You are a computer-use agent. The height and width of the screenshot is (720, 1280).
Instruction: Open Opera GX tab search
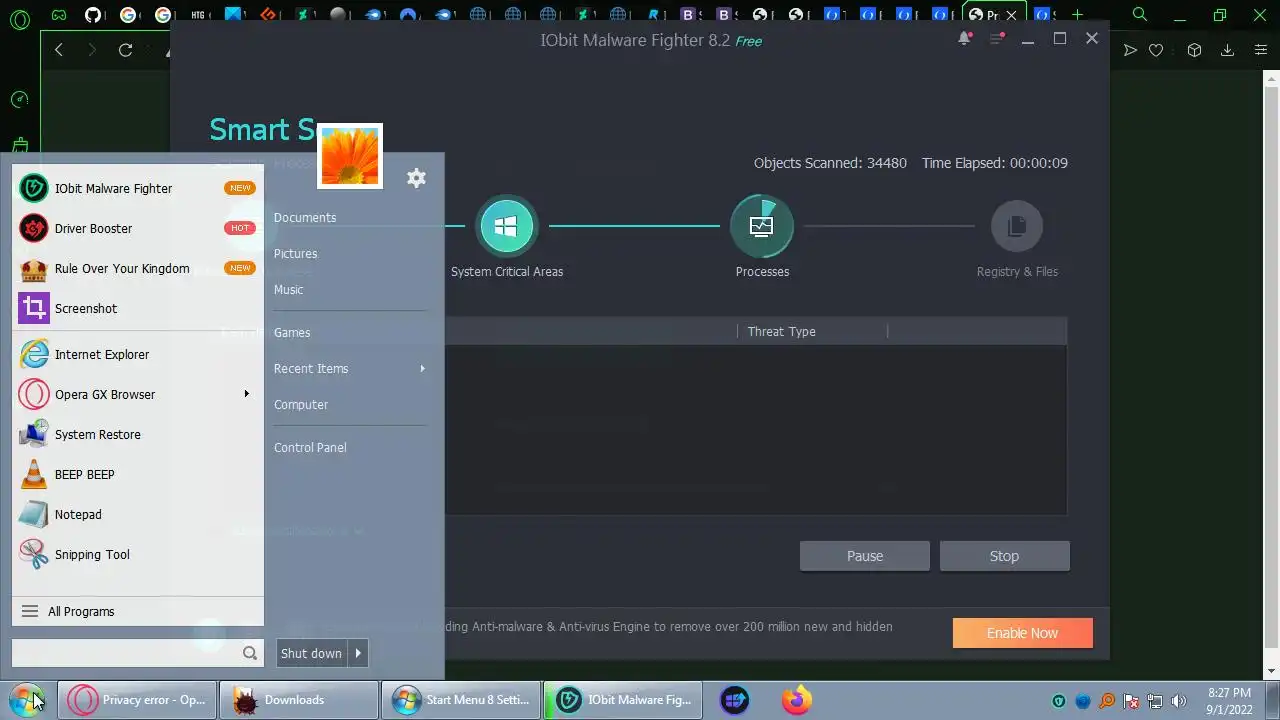coord(1140,15)
